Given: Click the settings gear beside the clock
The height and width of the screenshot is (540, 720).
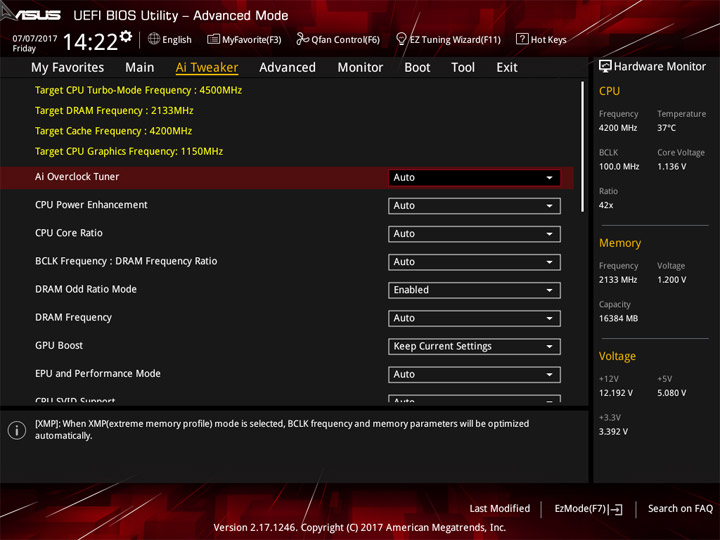Looking at the screenshot, I should [126, 36].
